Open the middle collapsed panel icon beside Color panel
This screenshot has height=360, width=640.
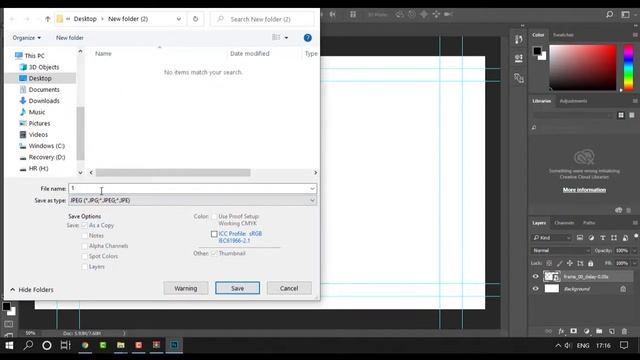pos(519,58)
